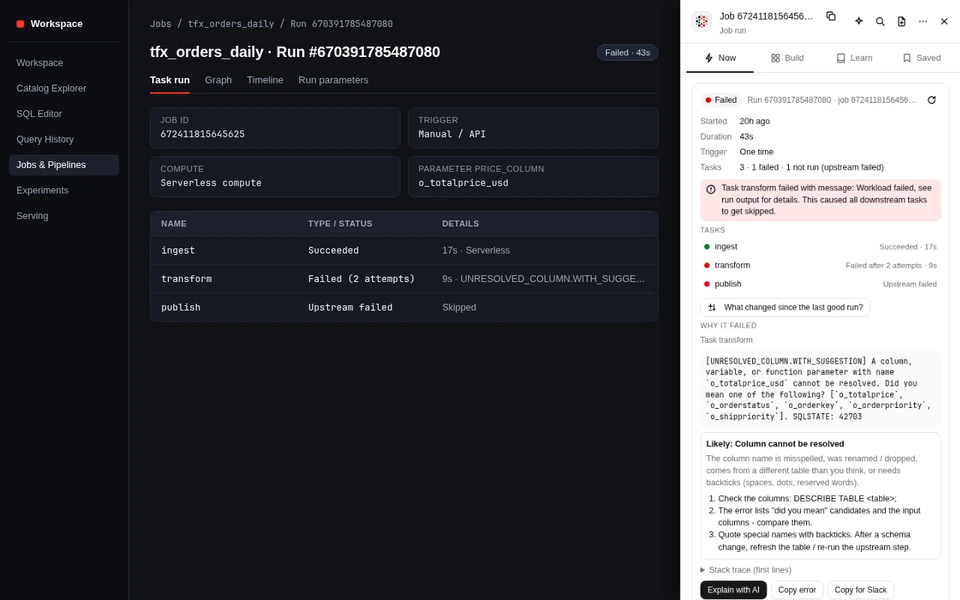Expand the Stack trace (first lines) section

746,570
